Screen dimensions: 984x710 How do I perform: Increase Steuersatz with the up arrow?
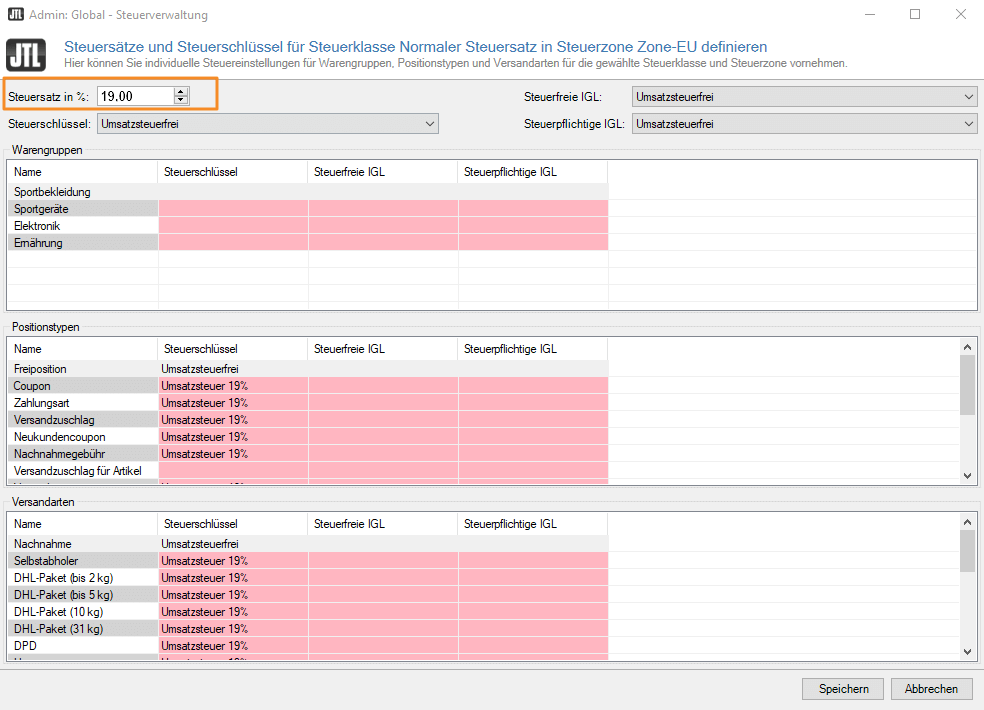click(181, 92)
